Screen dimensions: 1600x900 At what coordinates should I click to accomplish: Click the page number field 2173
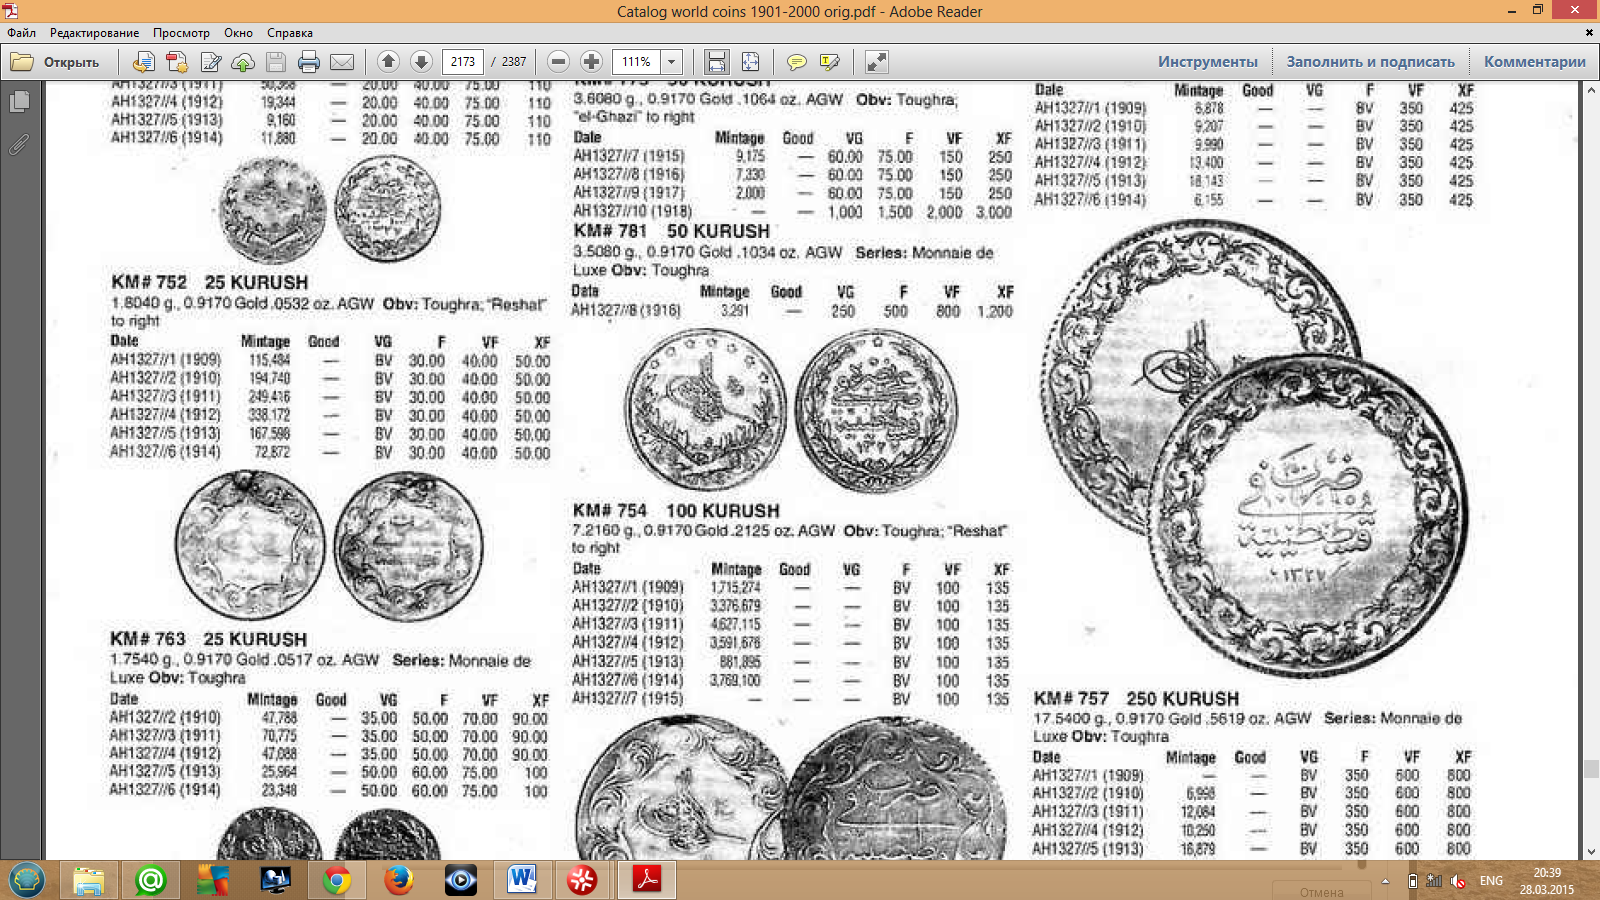tap(463, 62)
